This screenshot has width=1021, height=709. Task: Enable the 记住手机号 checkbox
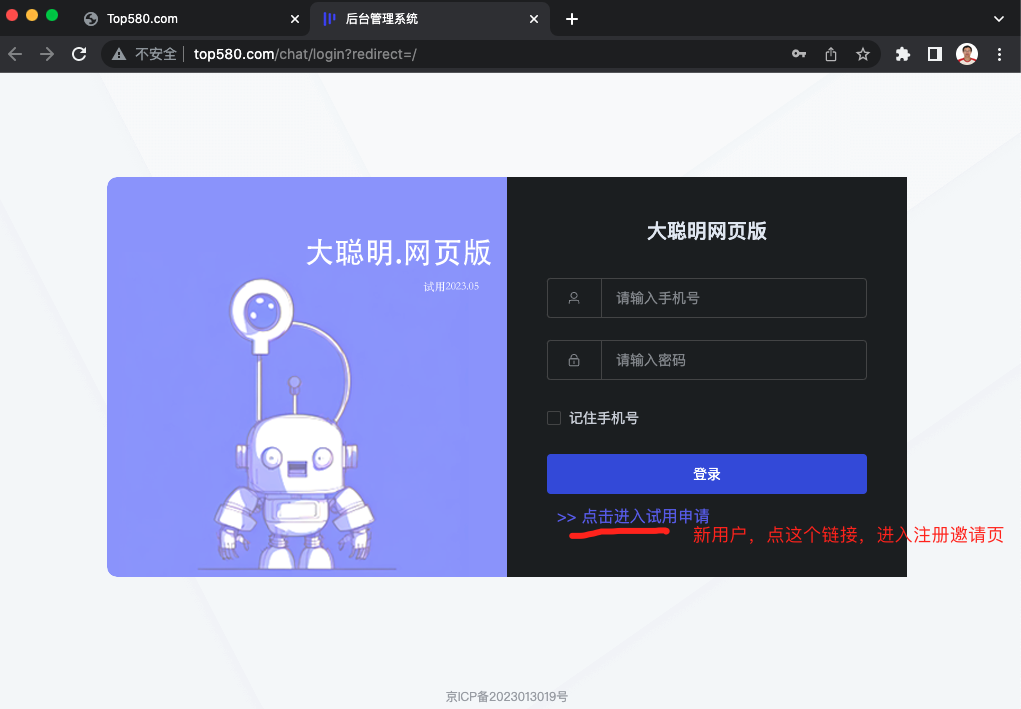(x=554, y=418)
